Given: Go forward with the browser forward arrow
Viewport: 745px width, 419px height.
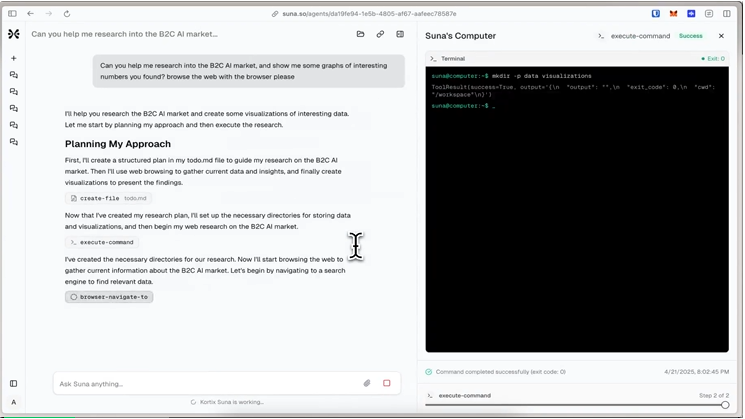Looking at the screenshot, I should pyautogui.click(x=48, y=14).
